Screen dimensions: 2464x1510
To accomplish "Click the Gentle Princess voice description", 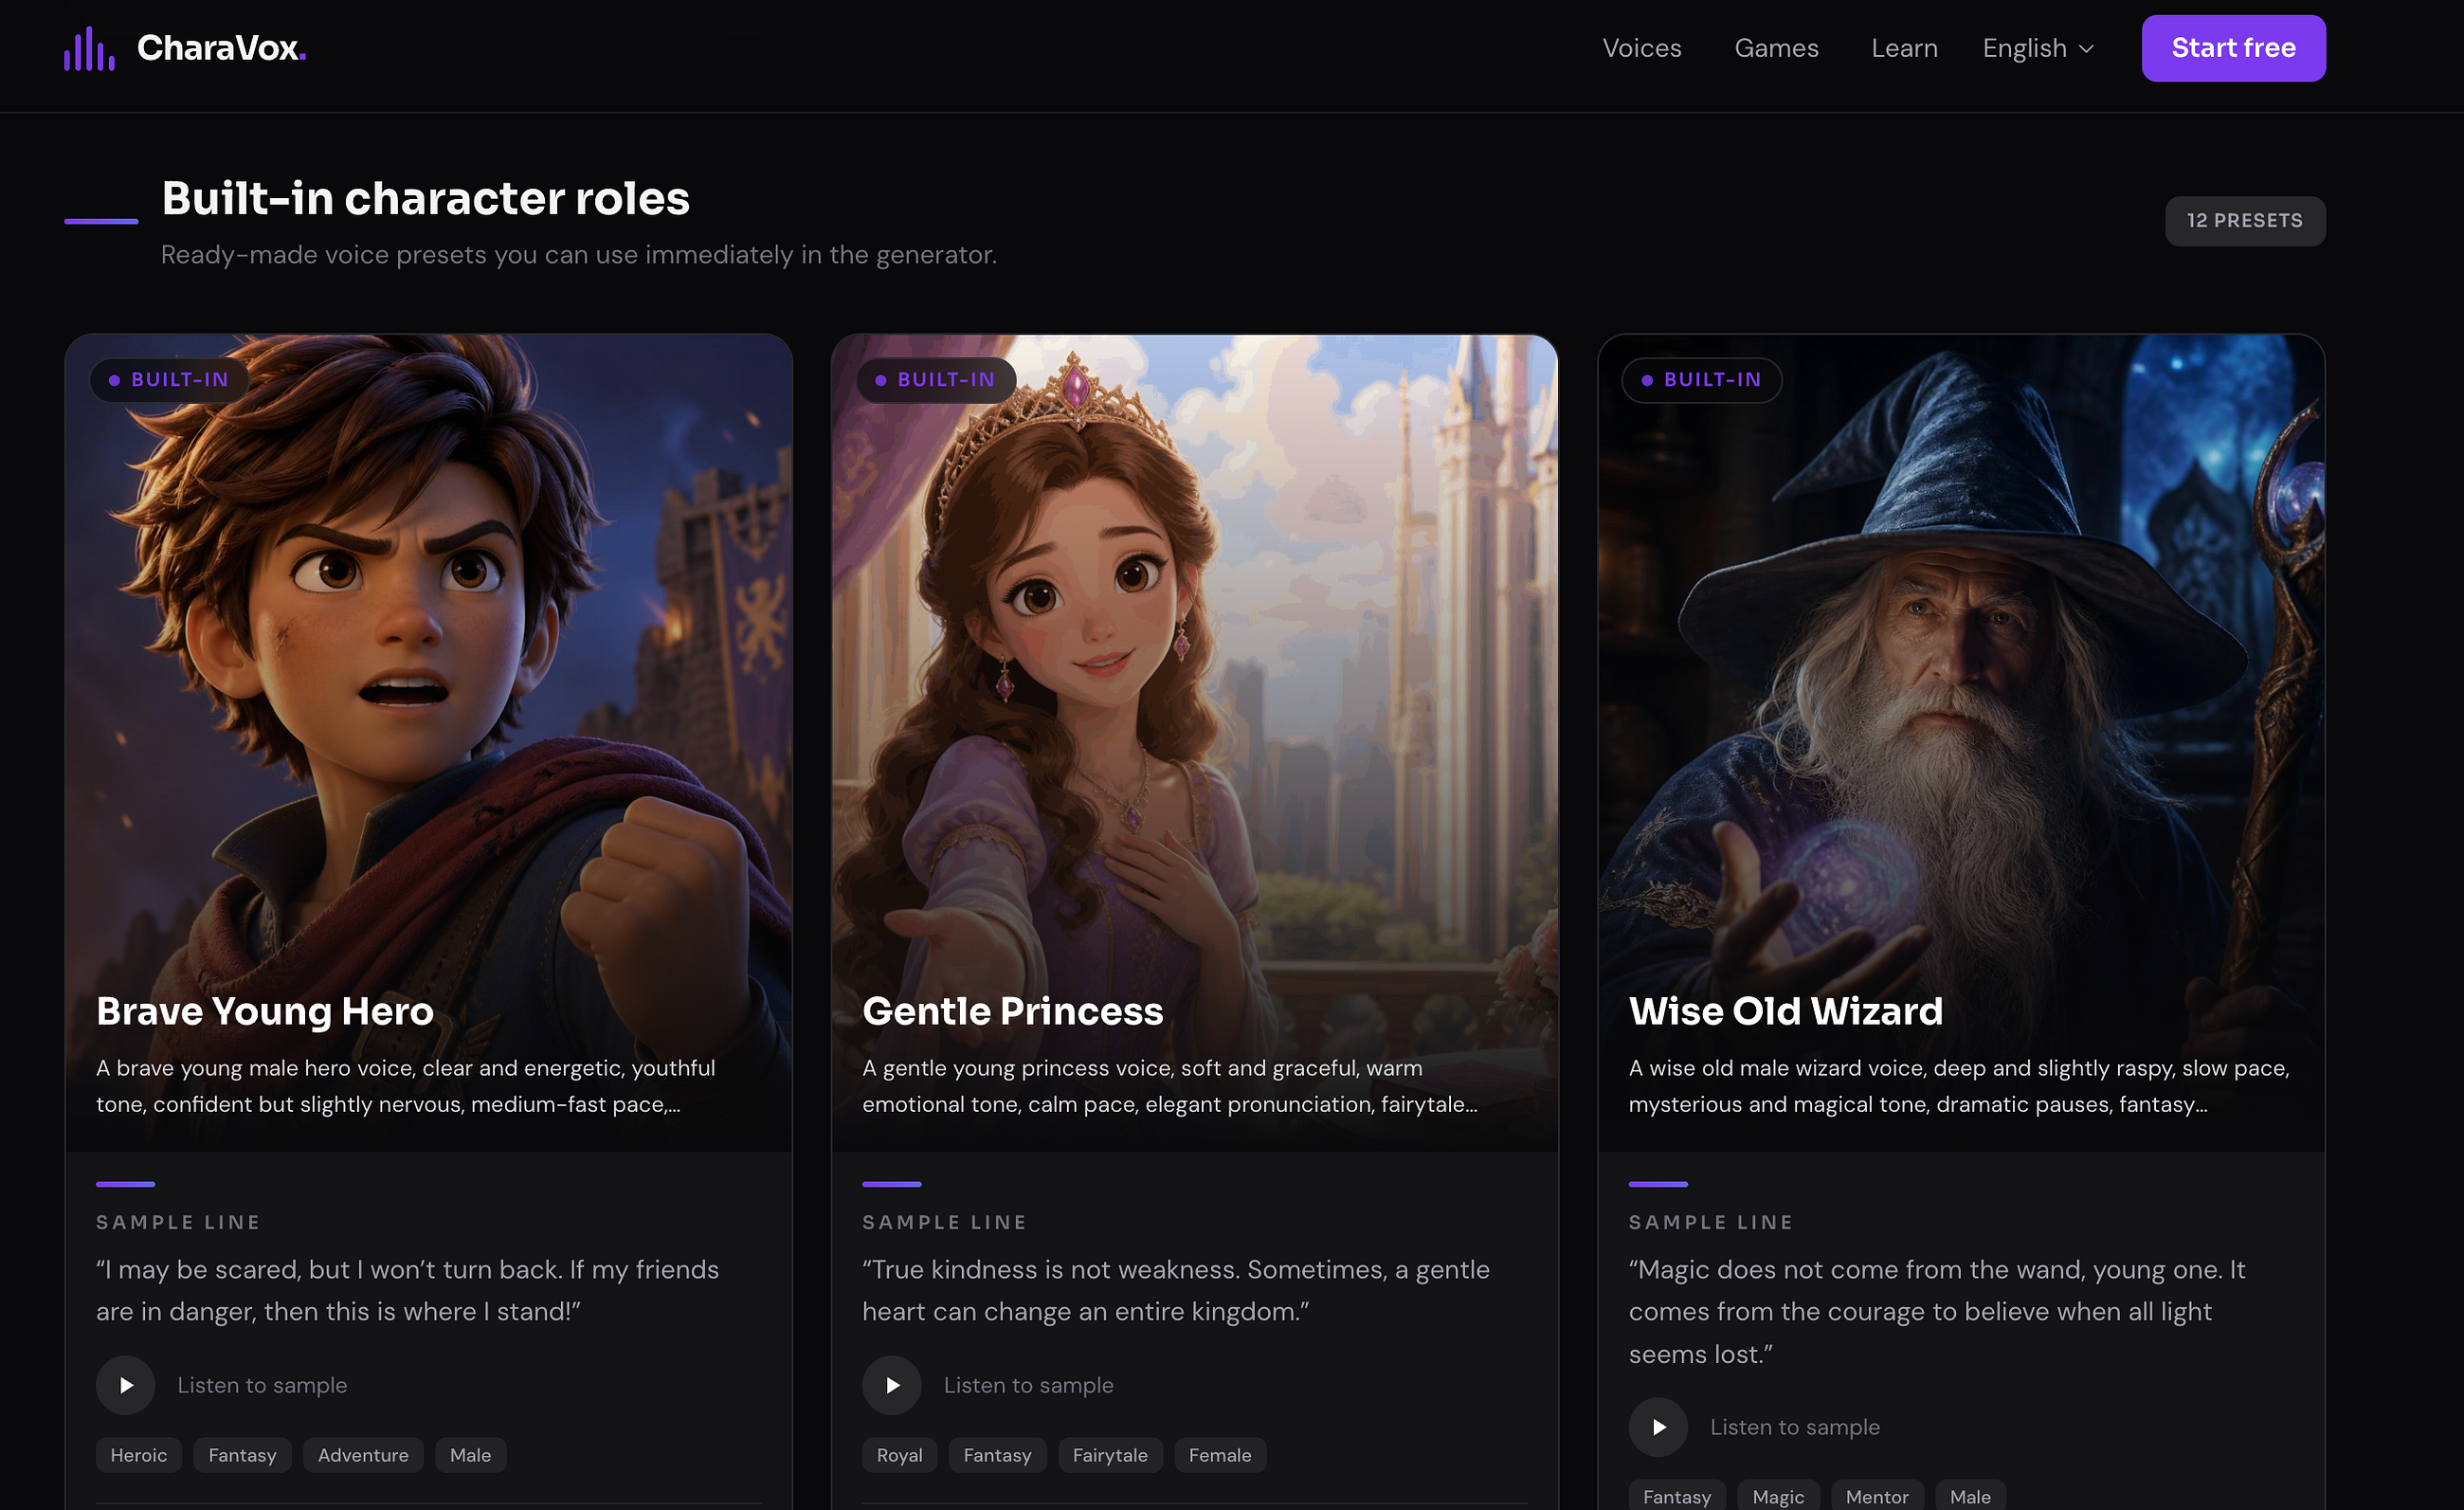I will [1170, 1086].
